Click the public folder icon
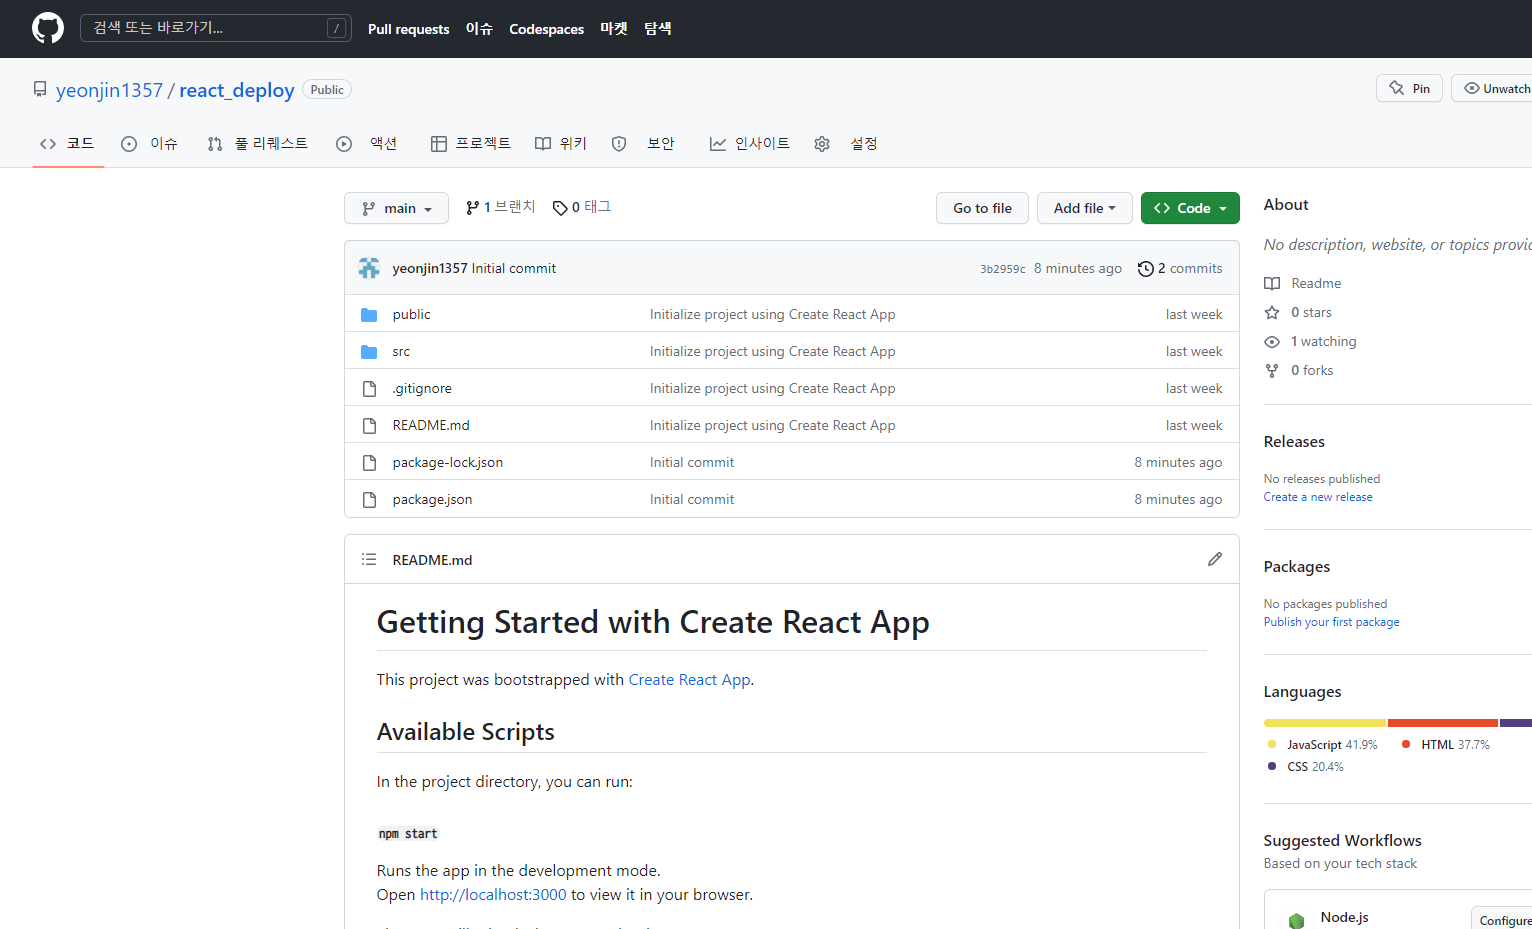Image resolution: width=1532 pixels, height=929 pixels. tap(369, 314)
